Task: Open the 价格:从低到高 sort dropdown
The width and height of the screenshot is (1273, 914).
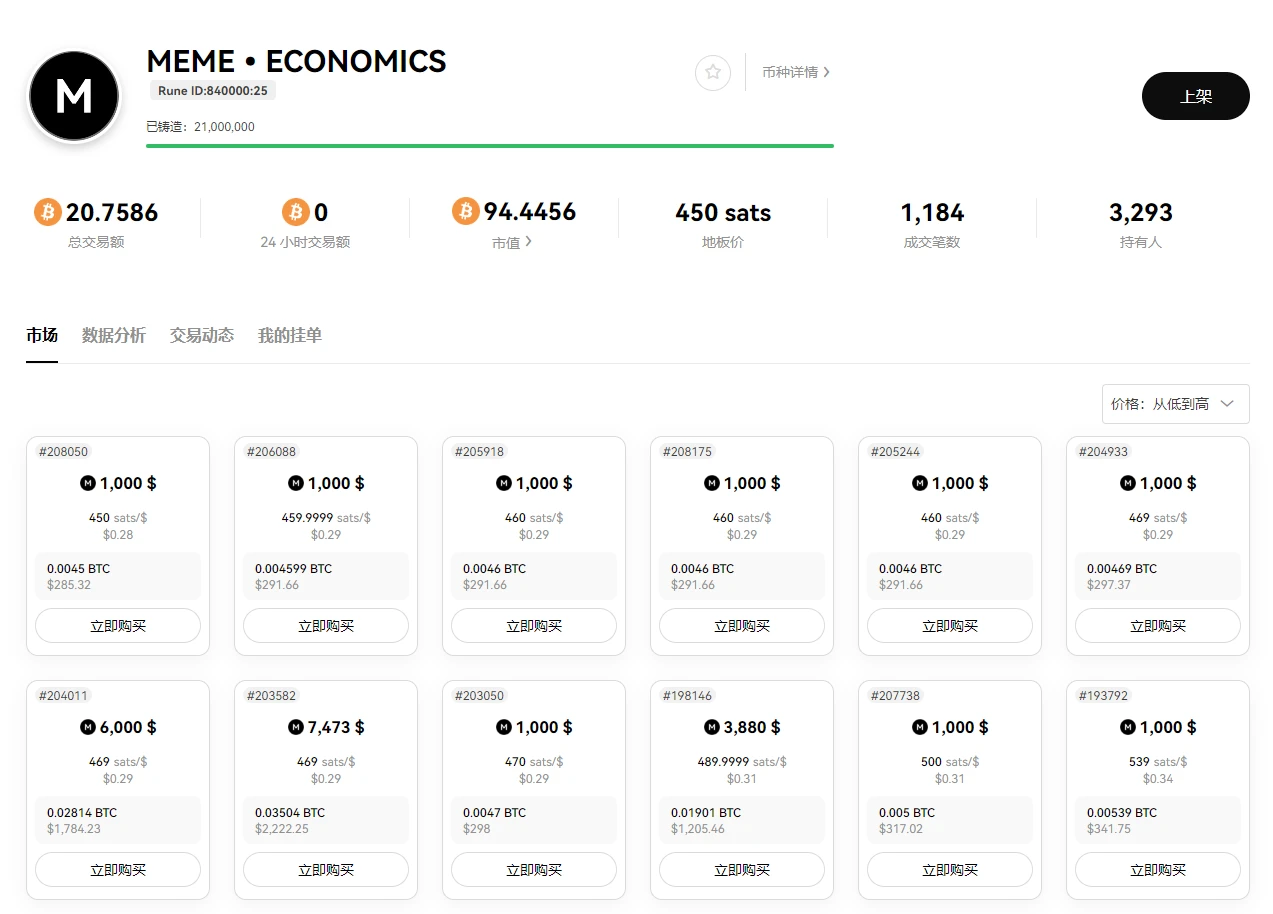Action: pos(1175,404)
